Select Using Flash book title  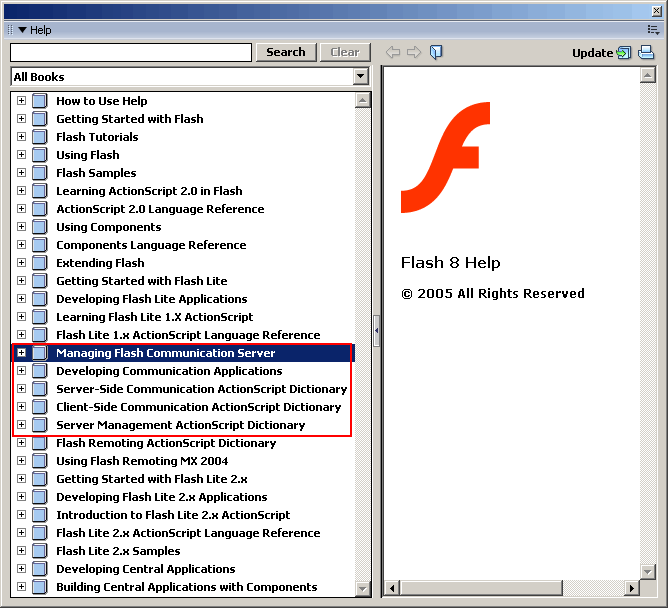(88, 155)
